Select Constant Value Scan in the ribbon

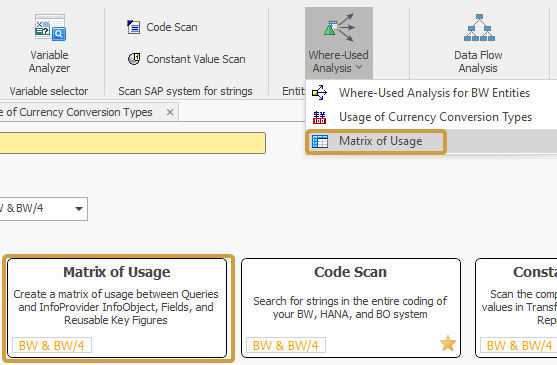point(186,59)
